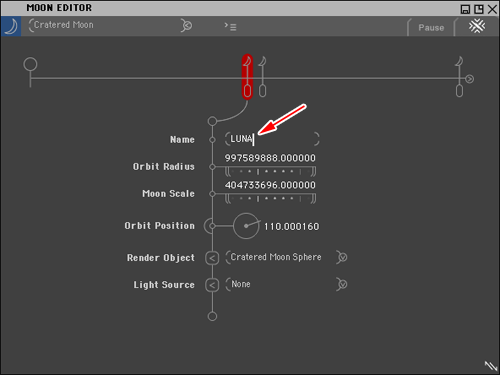Select the far-right moon marker on timeline
Image resolution: width=500 pixels, height=375 pixels.
pyautogui.click(x=459, y=77)
